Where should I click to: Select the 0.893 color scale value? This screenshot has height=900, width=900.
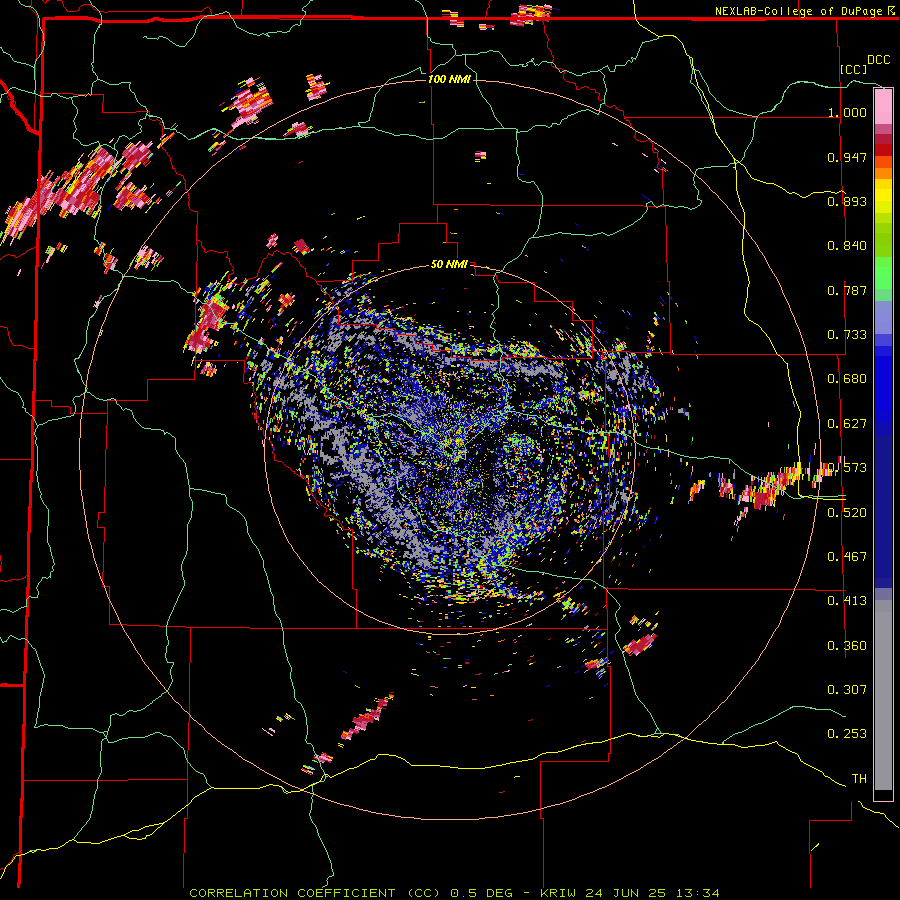847,201
